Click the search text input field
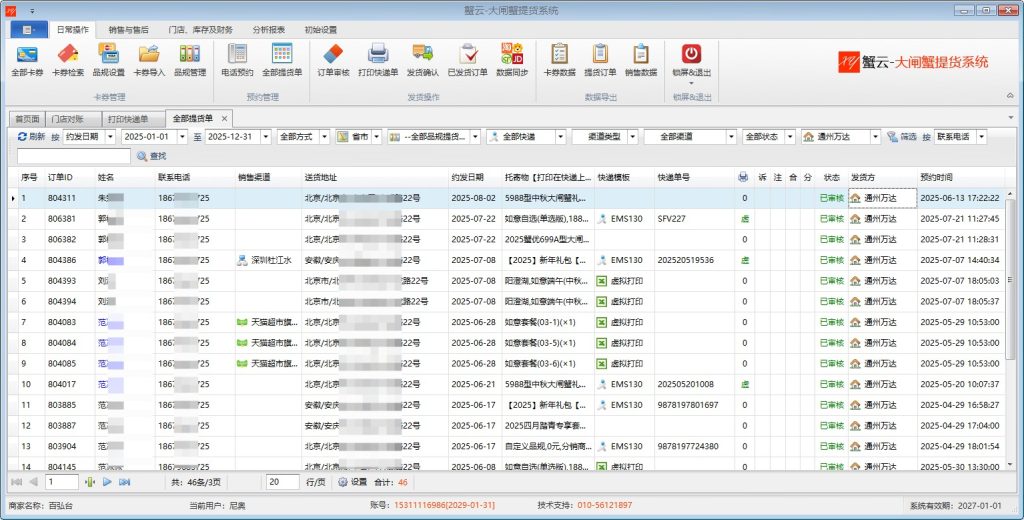This screenshot has width=1024, height=520. coord(74,156)
